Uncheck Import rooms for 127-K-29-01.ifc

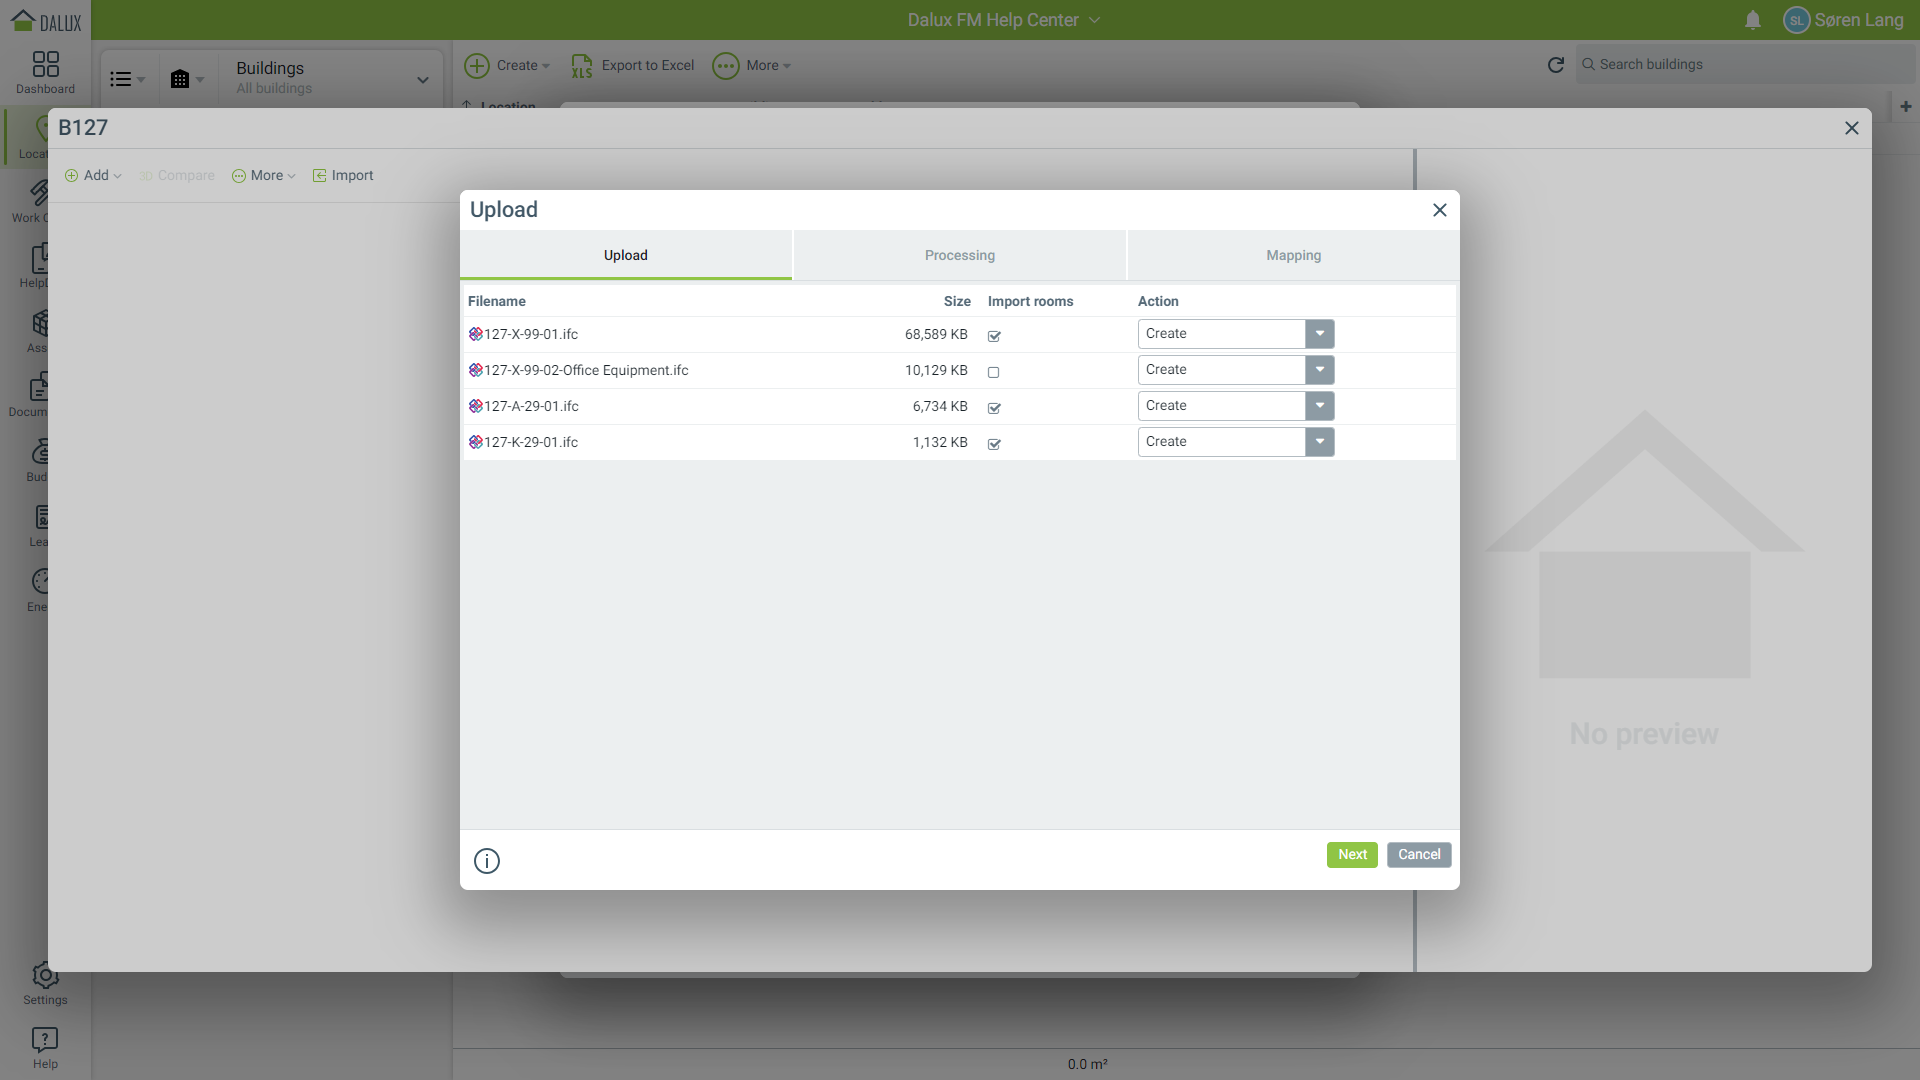(994, 444)
